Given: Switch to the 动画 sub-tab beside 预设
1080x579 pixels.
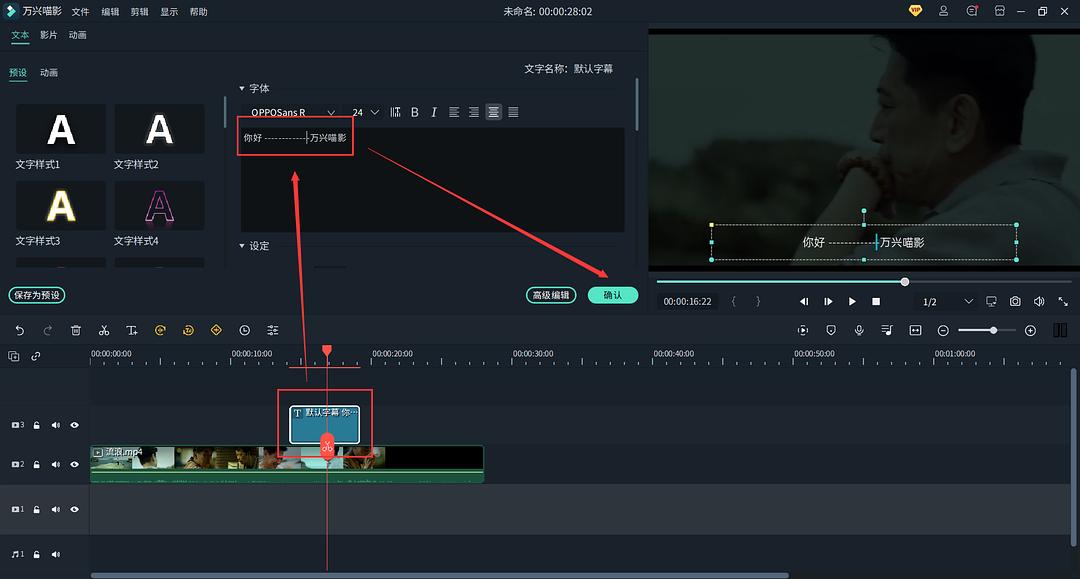Looking at the screenshot, I should pos(49,72).
